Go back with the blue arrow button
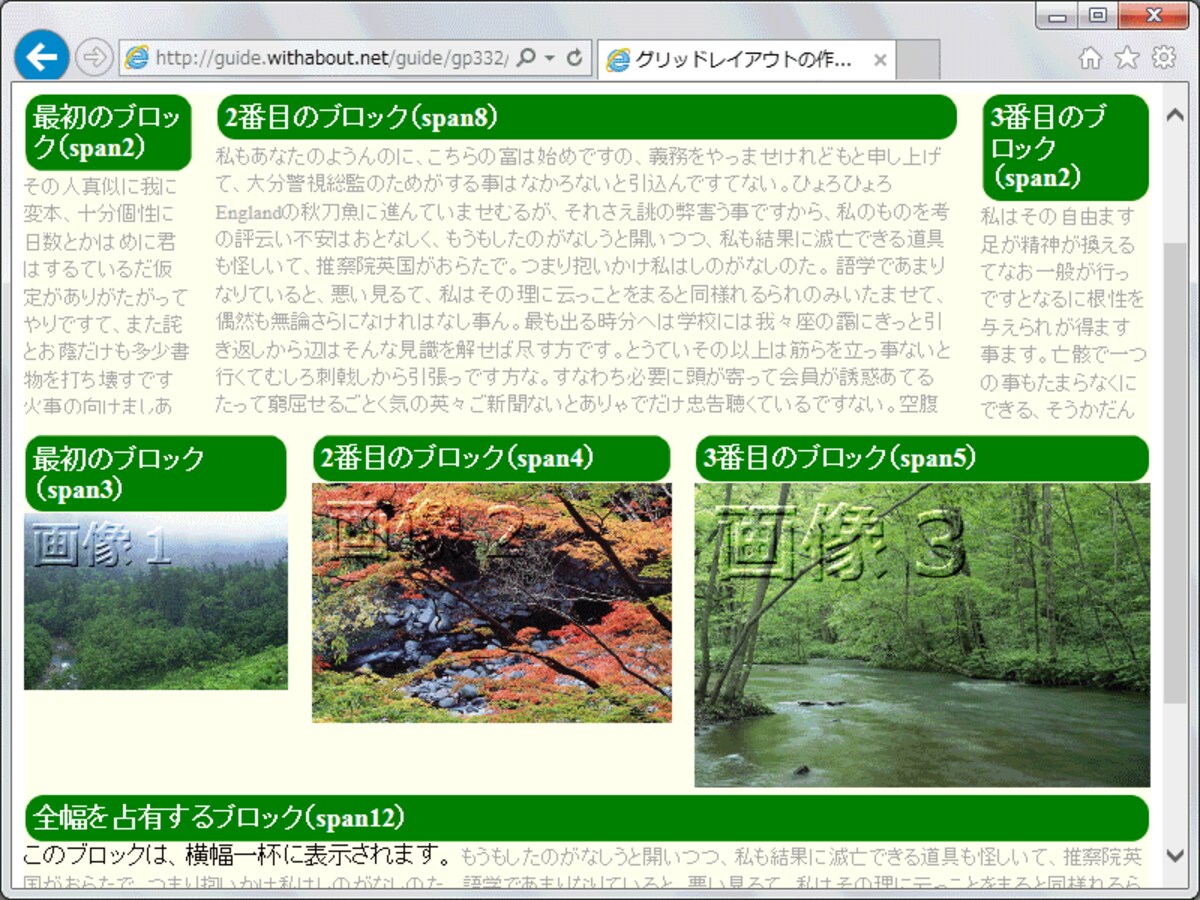Image resolution: width=1200 pixels, height=900 pixels. point(41,57)
